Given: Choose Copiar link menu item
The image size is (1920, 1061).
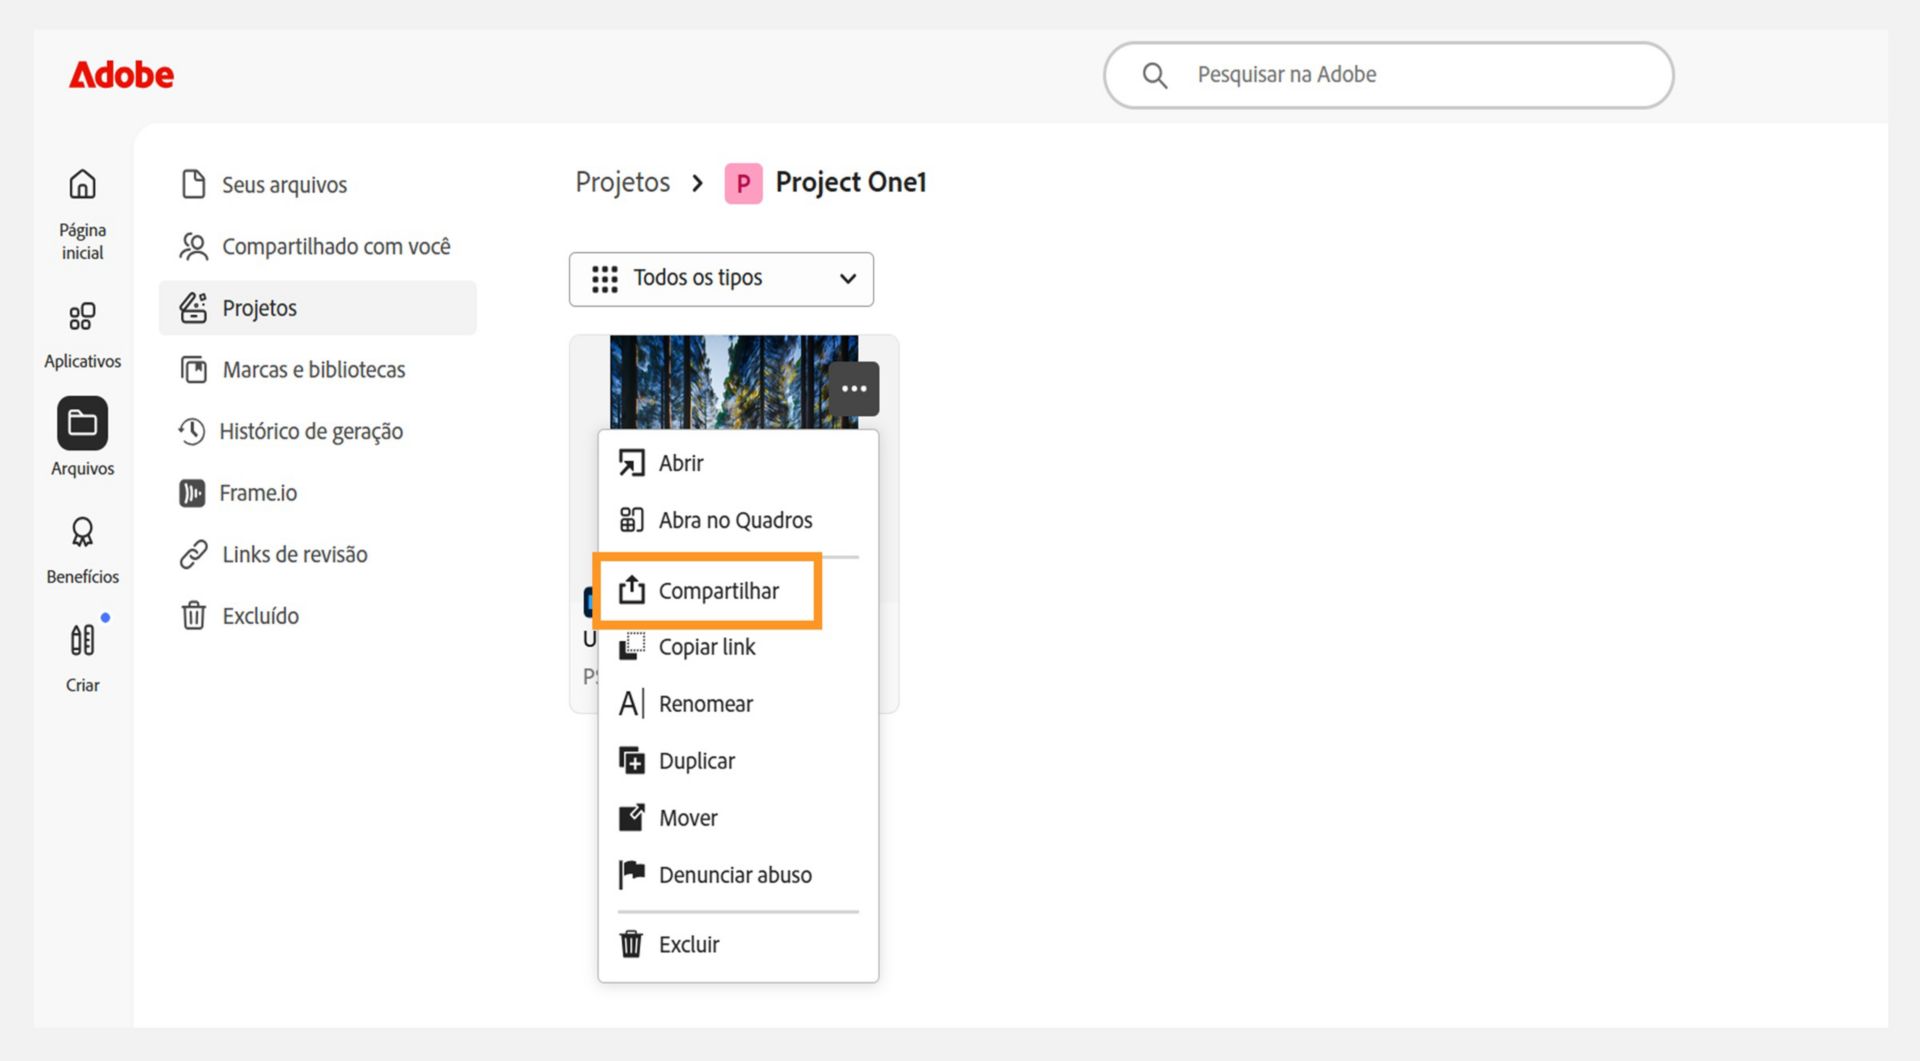Looking at the screenshot, I should pyautogui.click(x=738, y=647).
